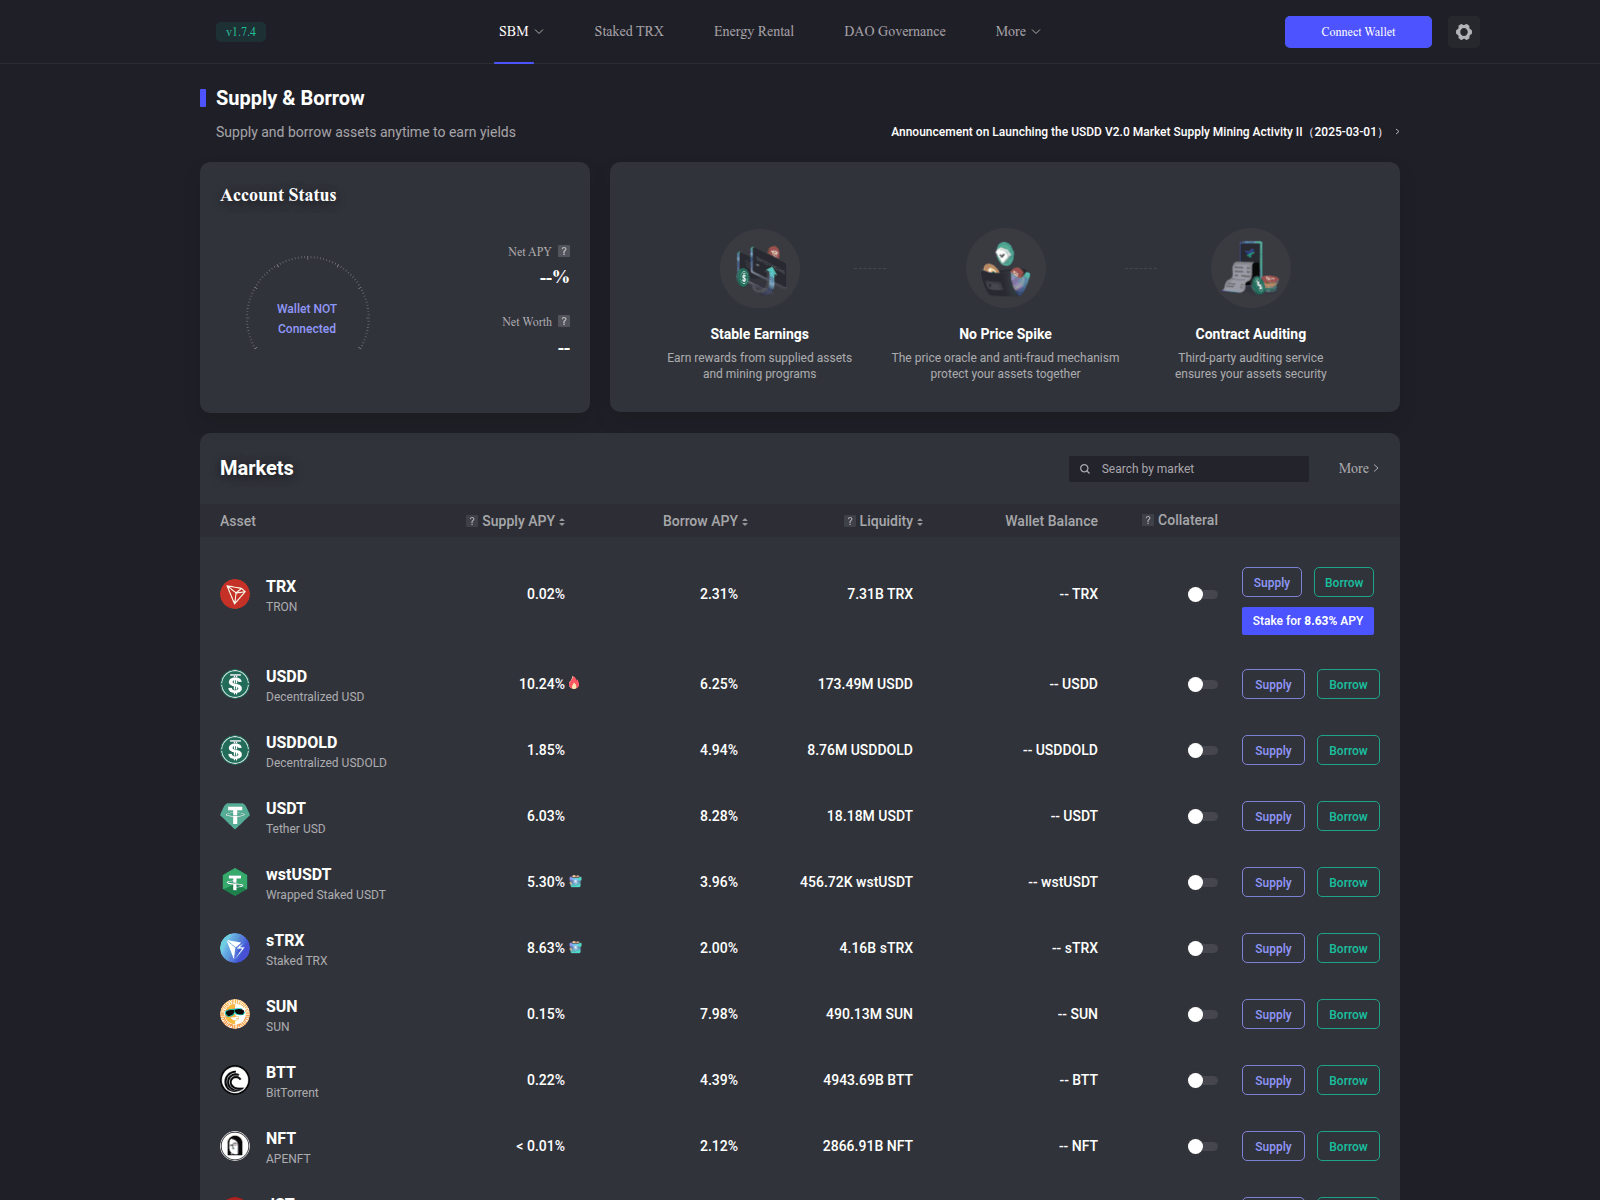1600x1200 pixels.
Task: Toggle collateral for USDT
Action: [x=1202, y=816]
